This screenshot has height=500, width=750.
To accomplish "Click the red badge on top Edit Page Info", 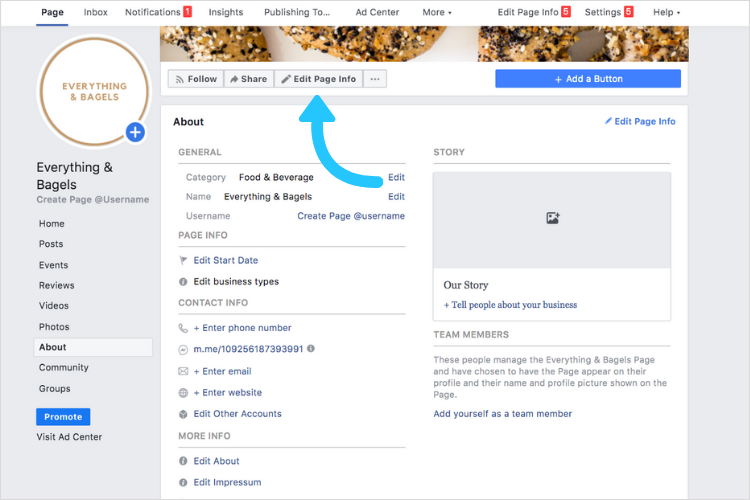I will [x=566, y=11].
